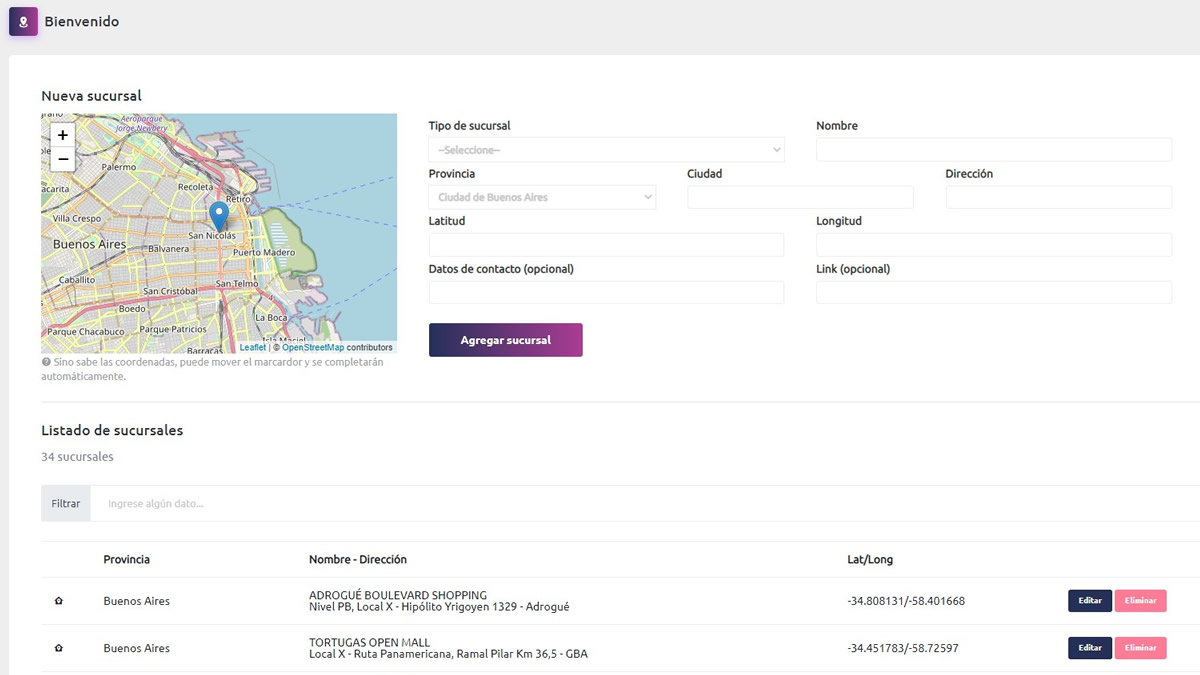Click the Link (opcional) input field
1200x675 pixels.
point(993,292)
